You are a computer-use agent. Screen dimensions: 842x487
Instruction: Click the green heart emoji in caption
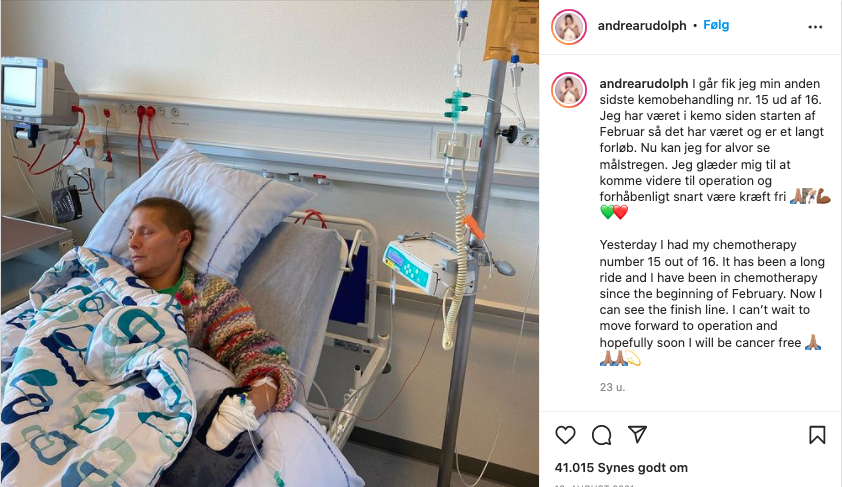tap(607, 213)
